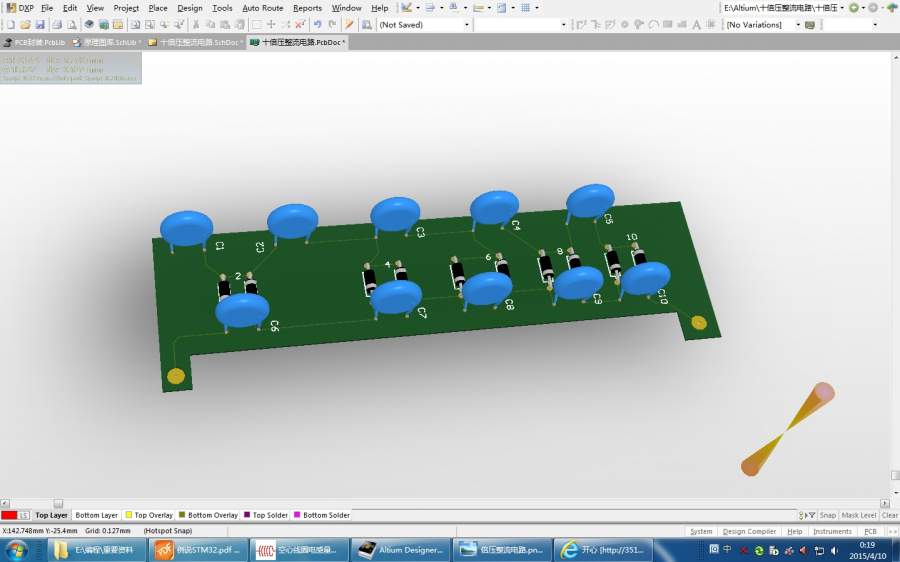This screenshot has width=900, height=562.
Task: Switch to the PCB封装.PcbLib tab
Action: pos(35,42)
